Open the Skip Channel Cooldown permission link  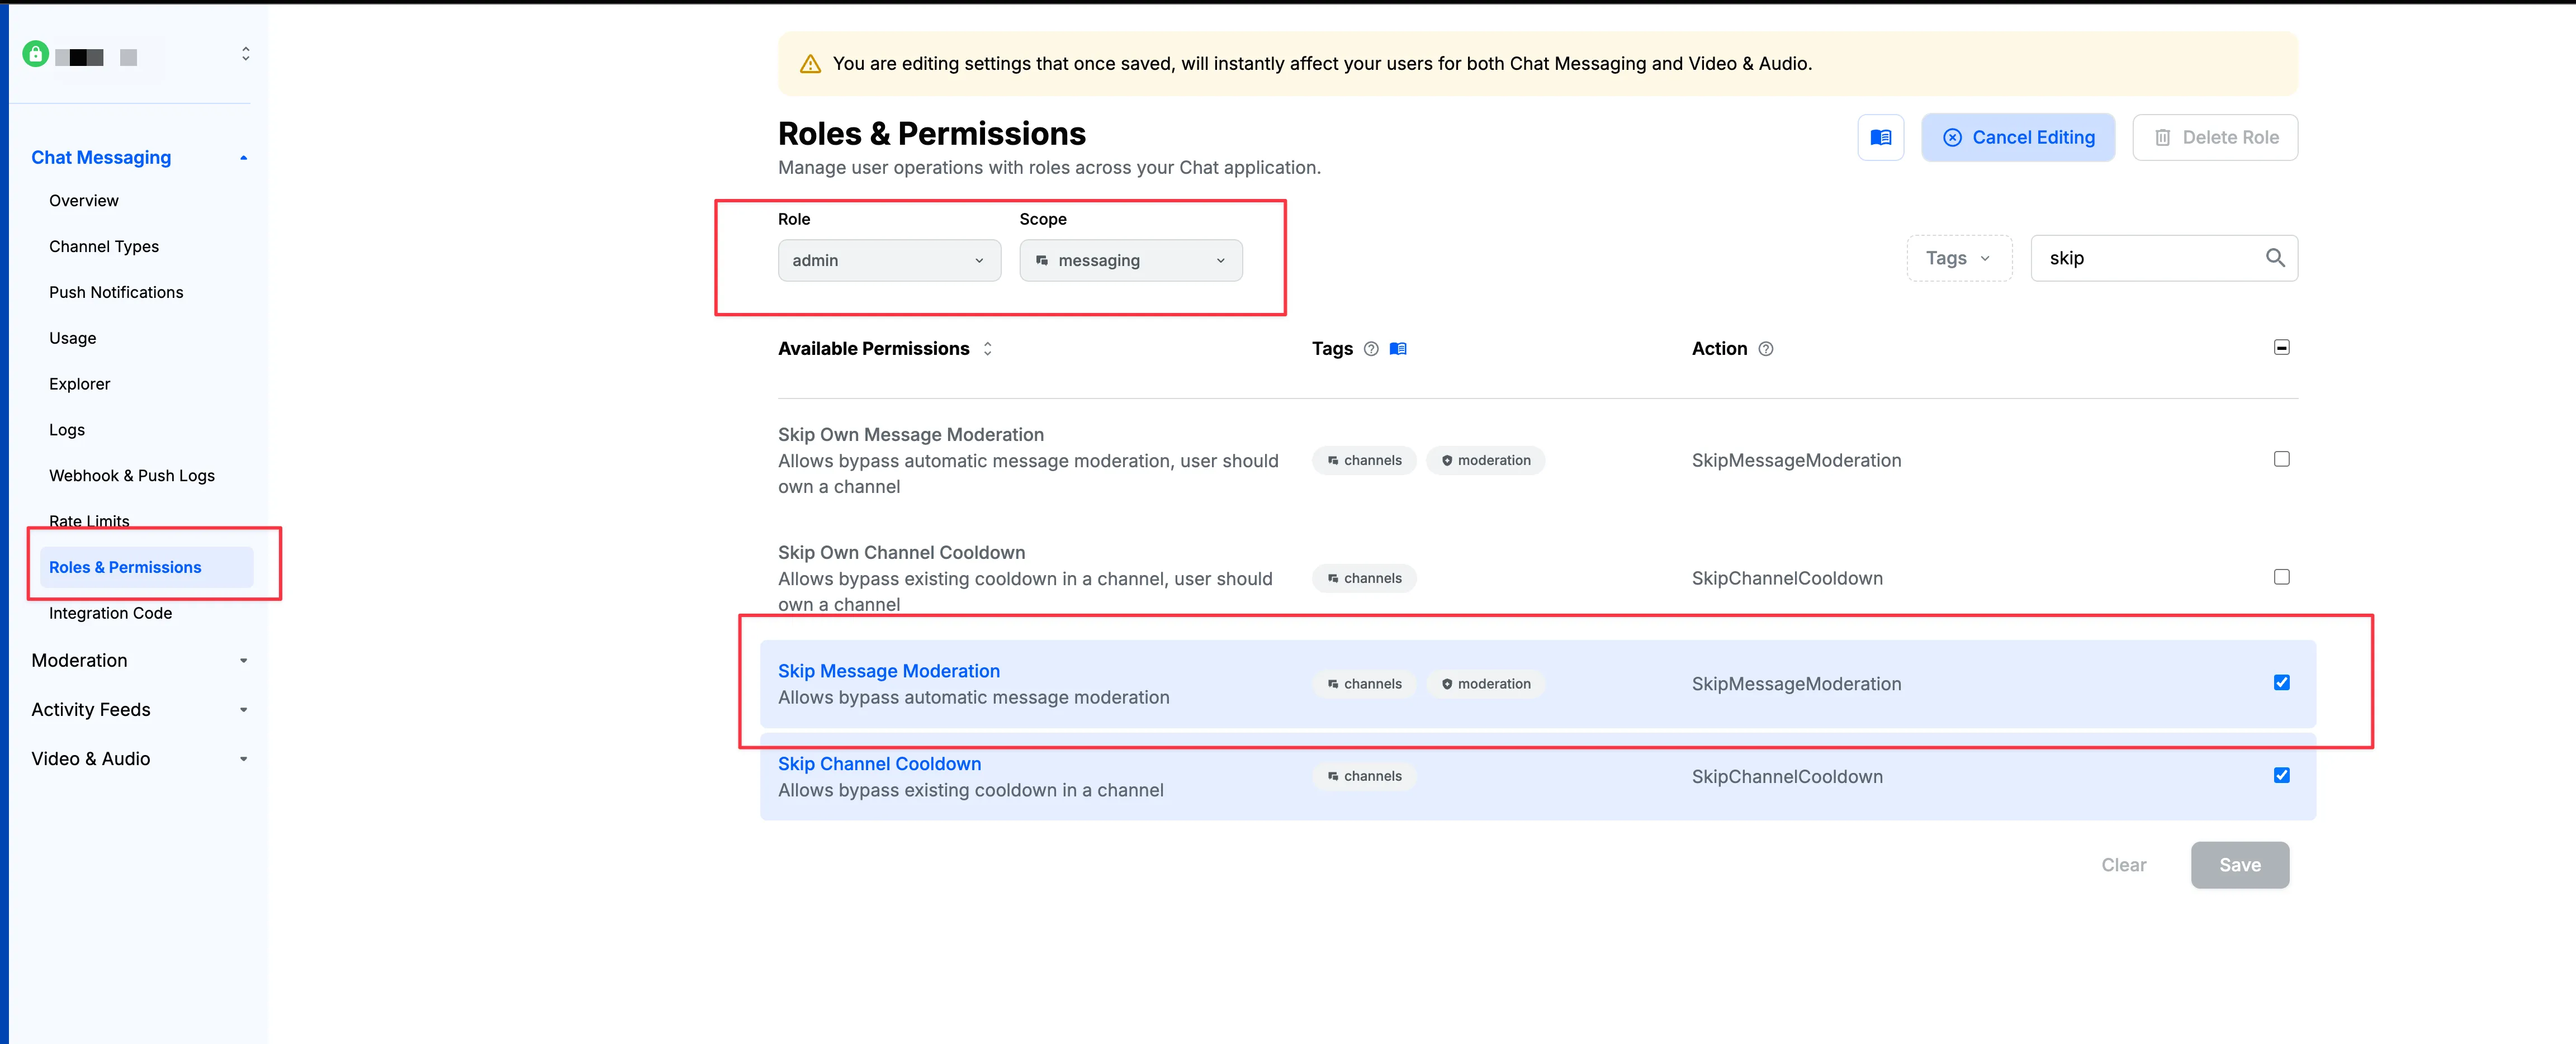[879, 763]
